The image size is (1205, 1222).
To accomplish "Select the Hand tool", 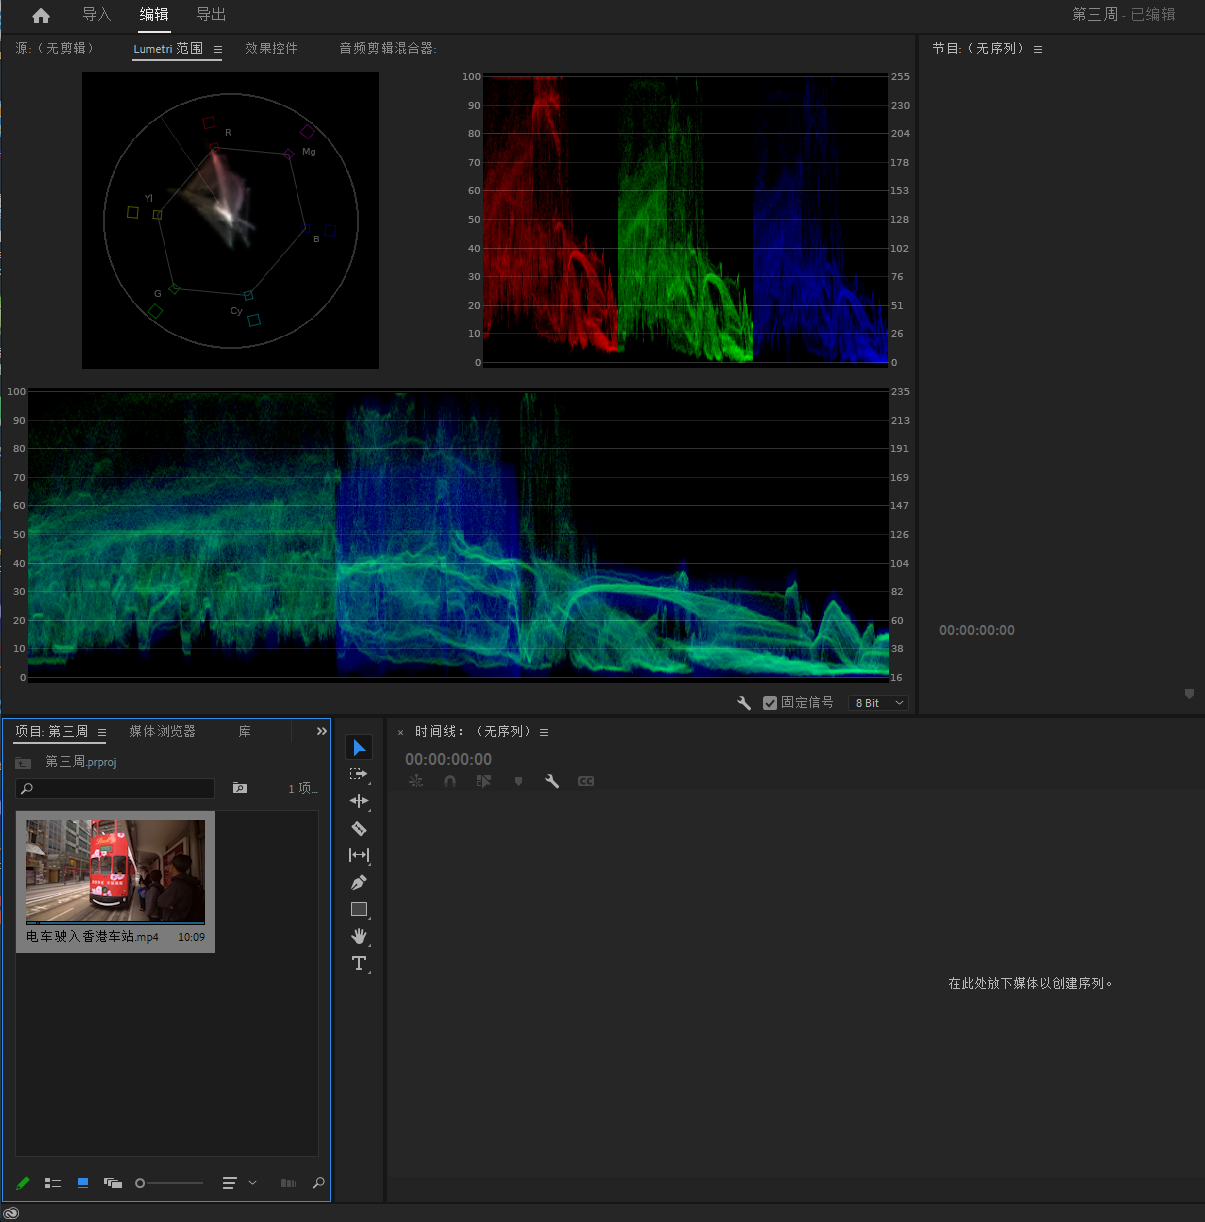I will coord(359,936).
